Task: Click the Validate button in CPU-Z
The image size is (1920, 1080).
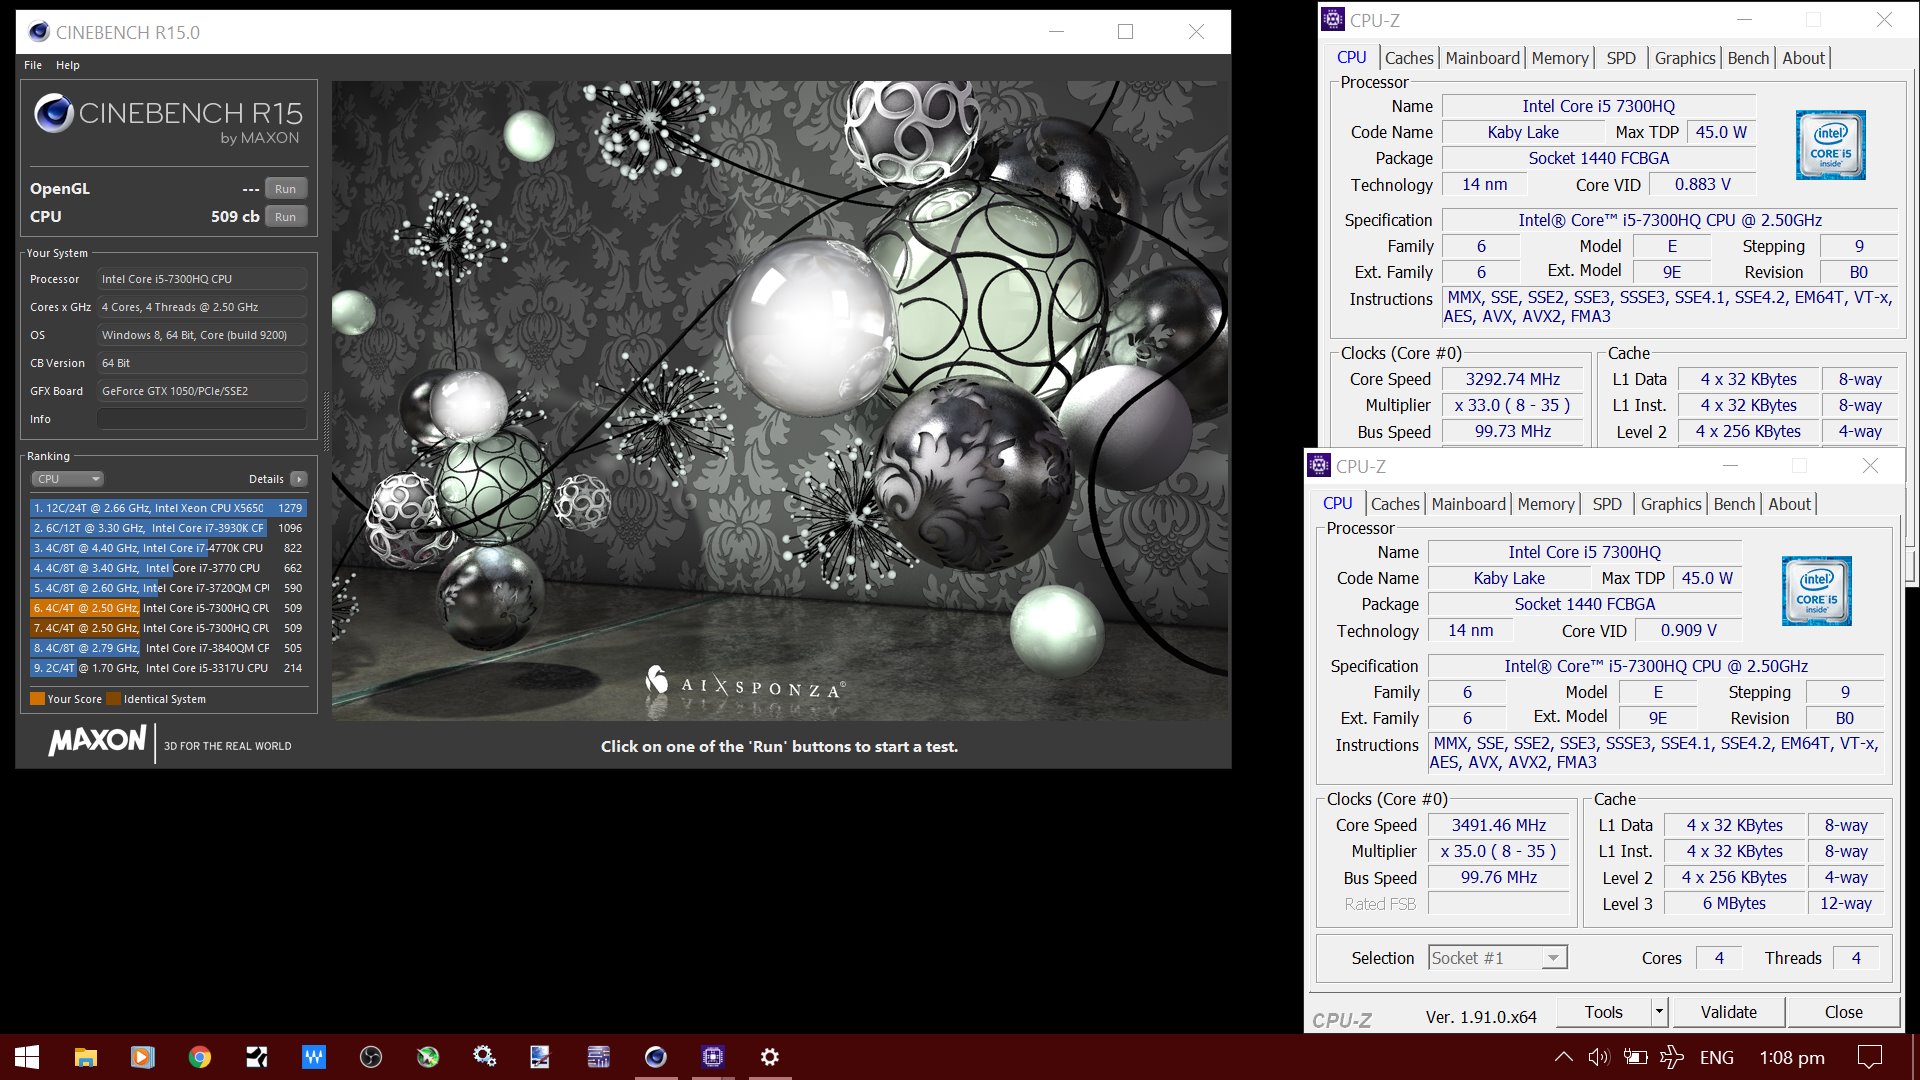Action: pyautogui.click(x=1728, y=1012)
